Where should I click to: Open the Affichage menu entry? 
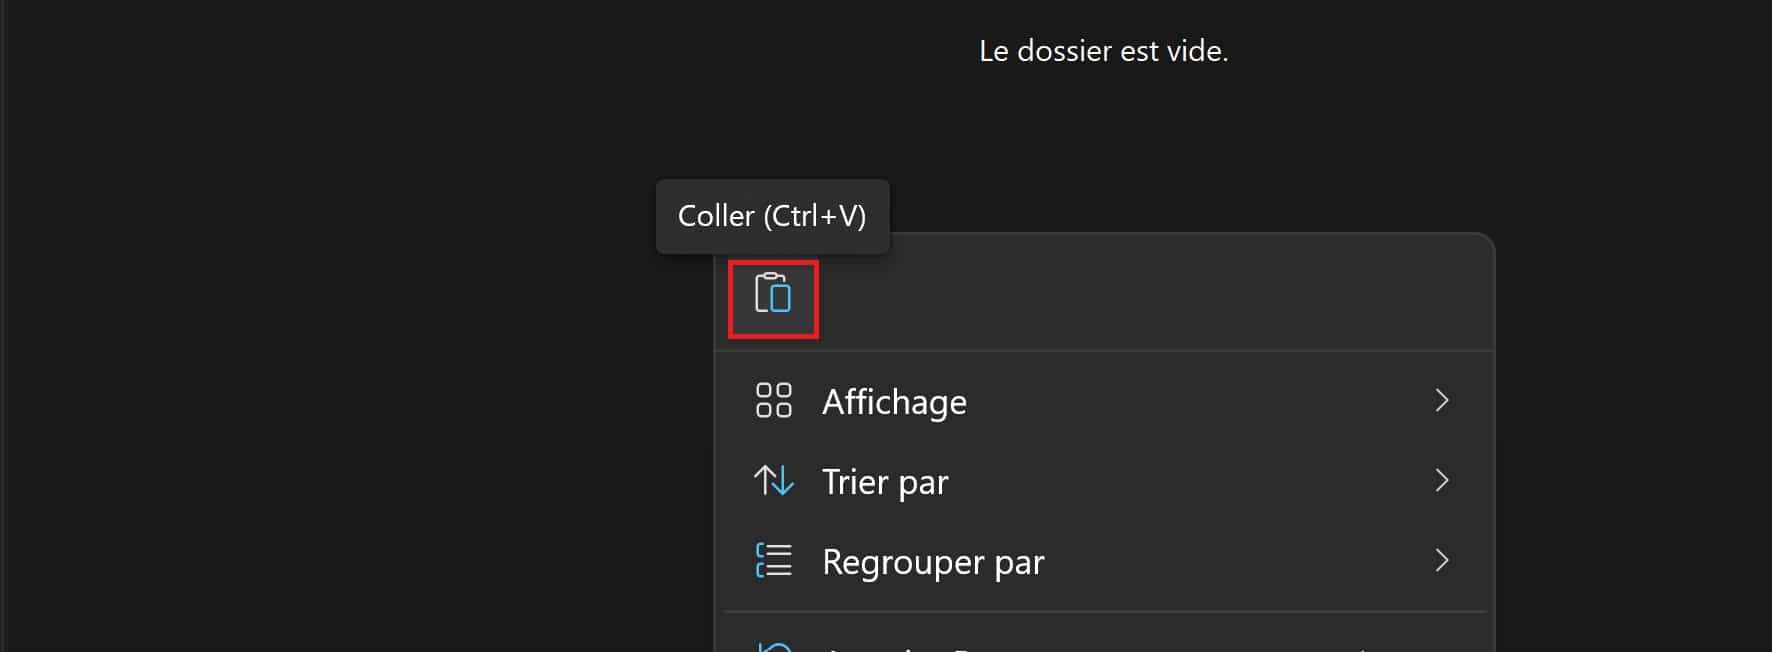894,401
